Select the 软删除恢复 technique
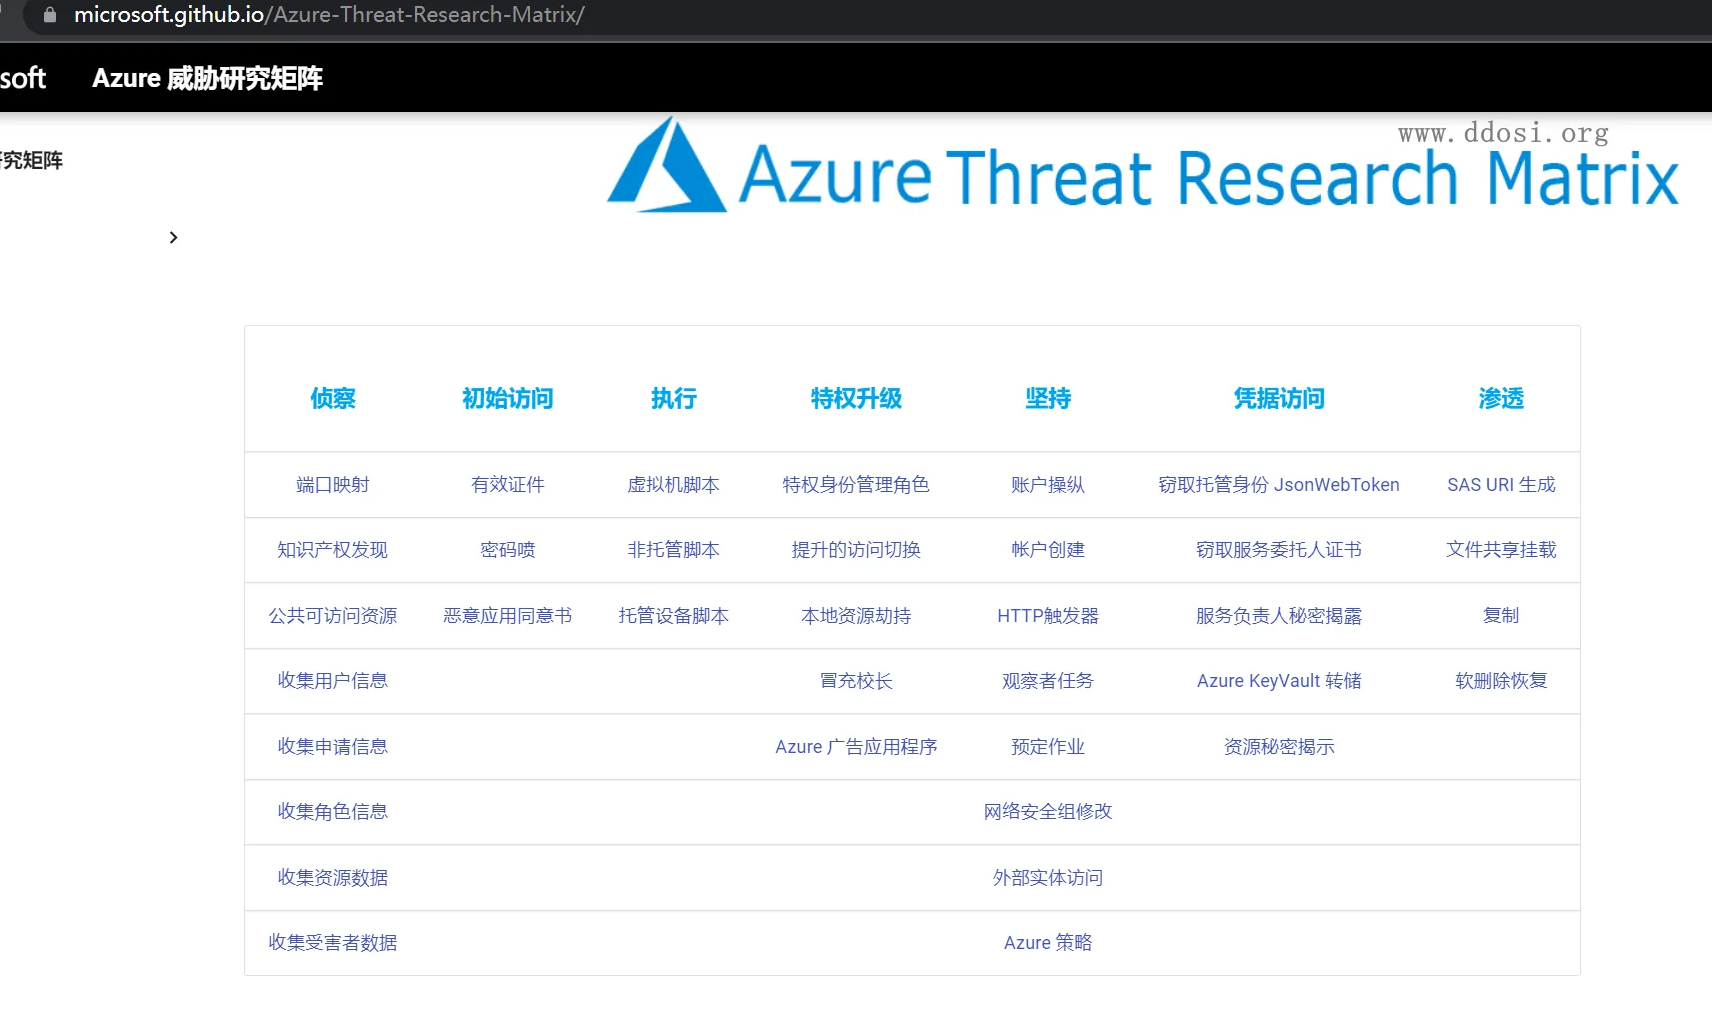1712x1010 pixels. pos(1501,681)
